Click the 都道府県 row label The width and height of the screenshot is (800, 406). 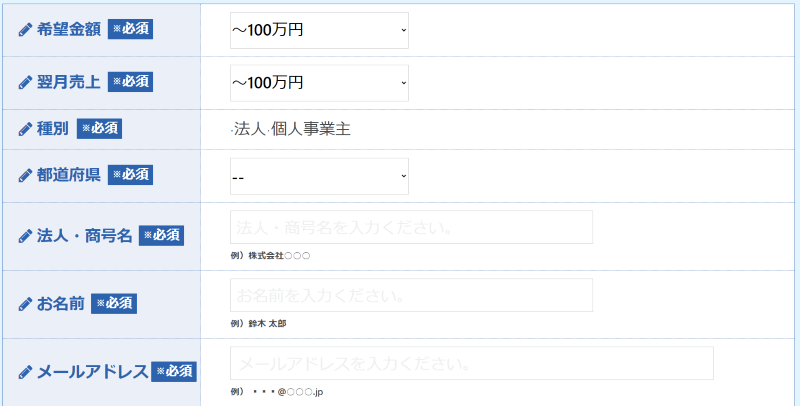click(69, 175)
